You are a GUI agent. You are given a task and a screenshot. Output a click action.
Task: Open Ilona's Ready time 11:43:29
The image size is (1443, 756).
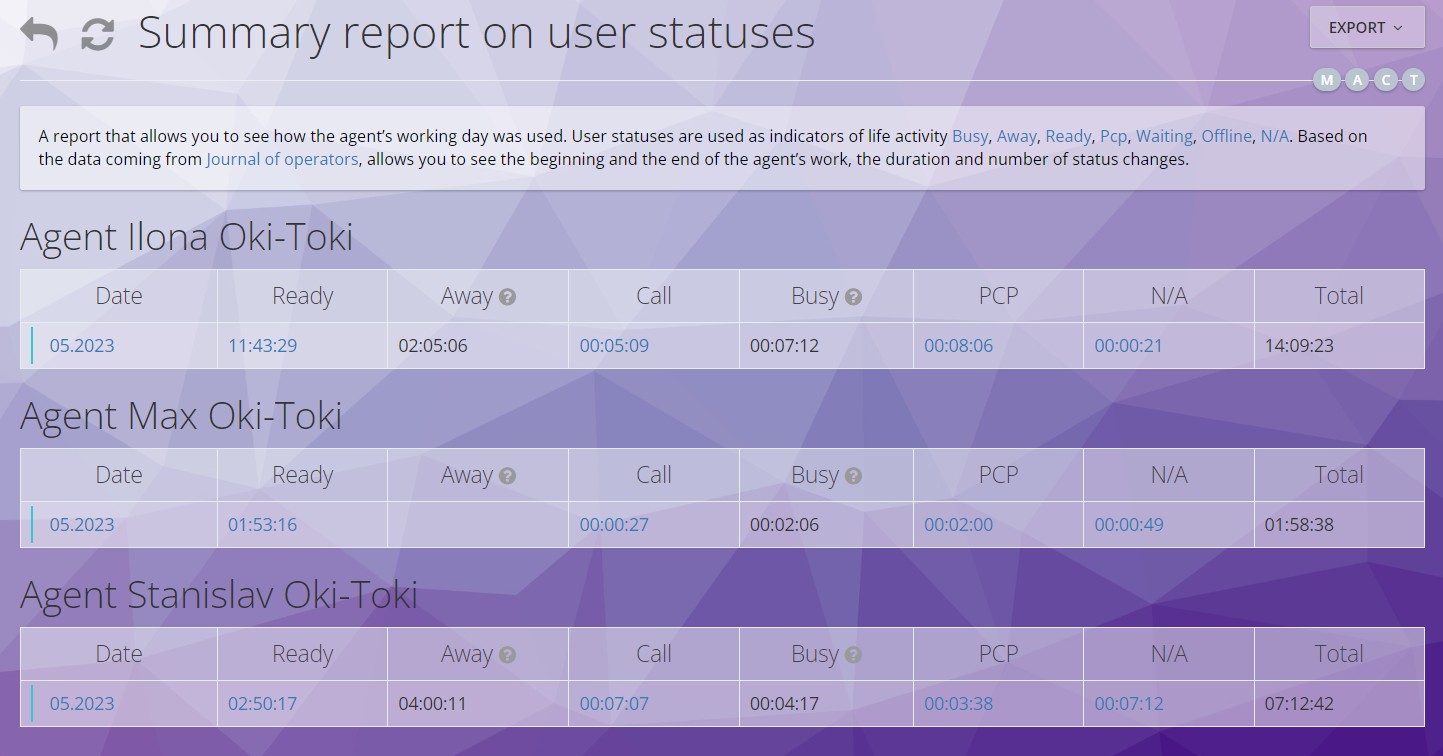pyautogui.click(x=263, y=346)
